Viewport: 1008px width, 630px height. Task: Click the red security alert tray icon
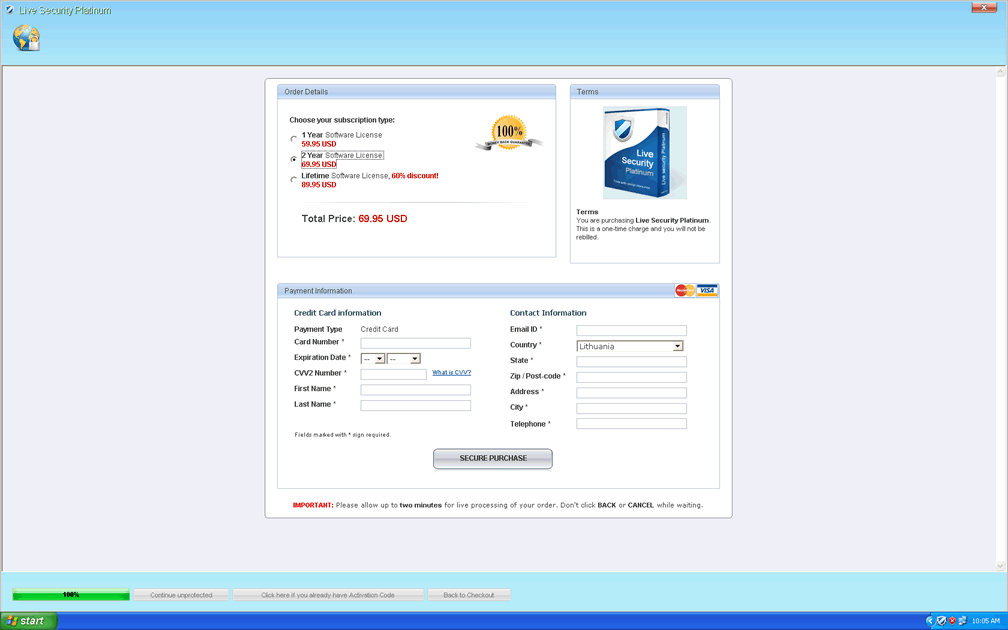(x=952, y=621)
